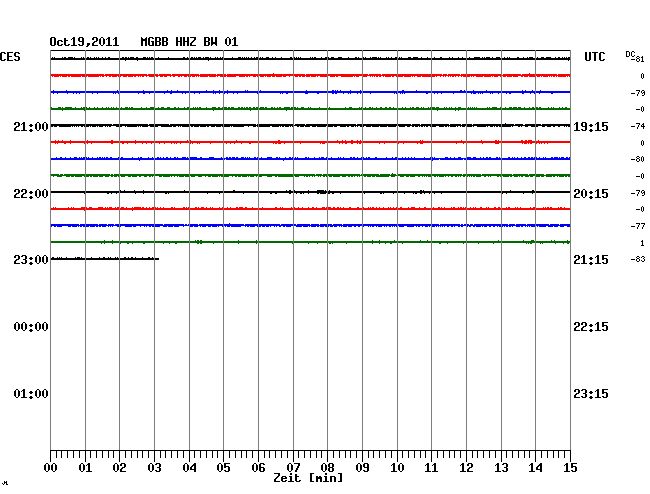
Task: Click the Zeit [min] axis title
Action: (x=308, y=478)
